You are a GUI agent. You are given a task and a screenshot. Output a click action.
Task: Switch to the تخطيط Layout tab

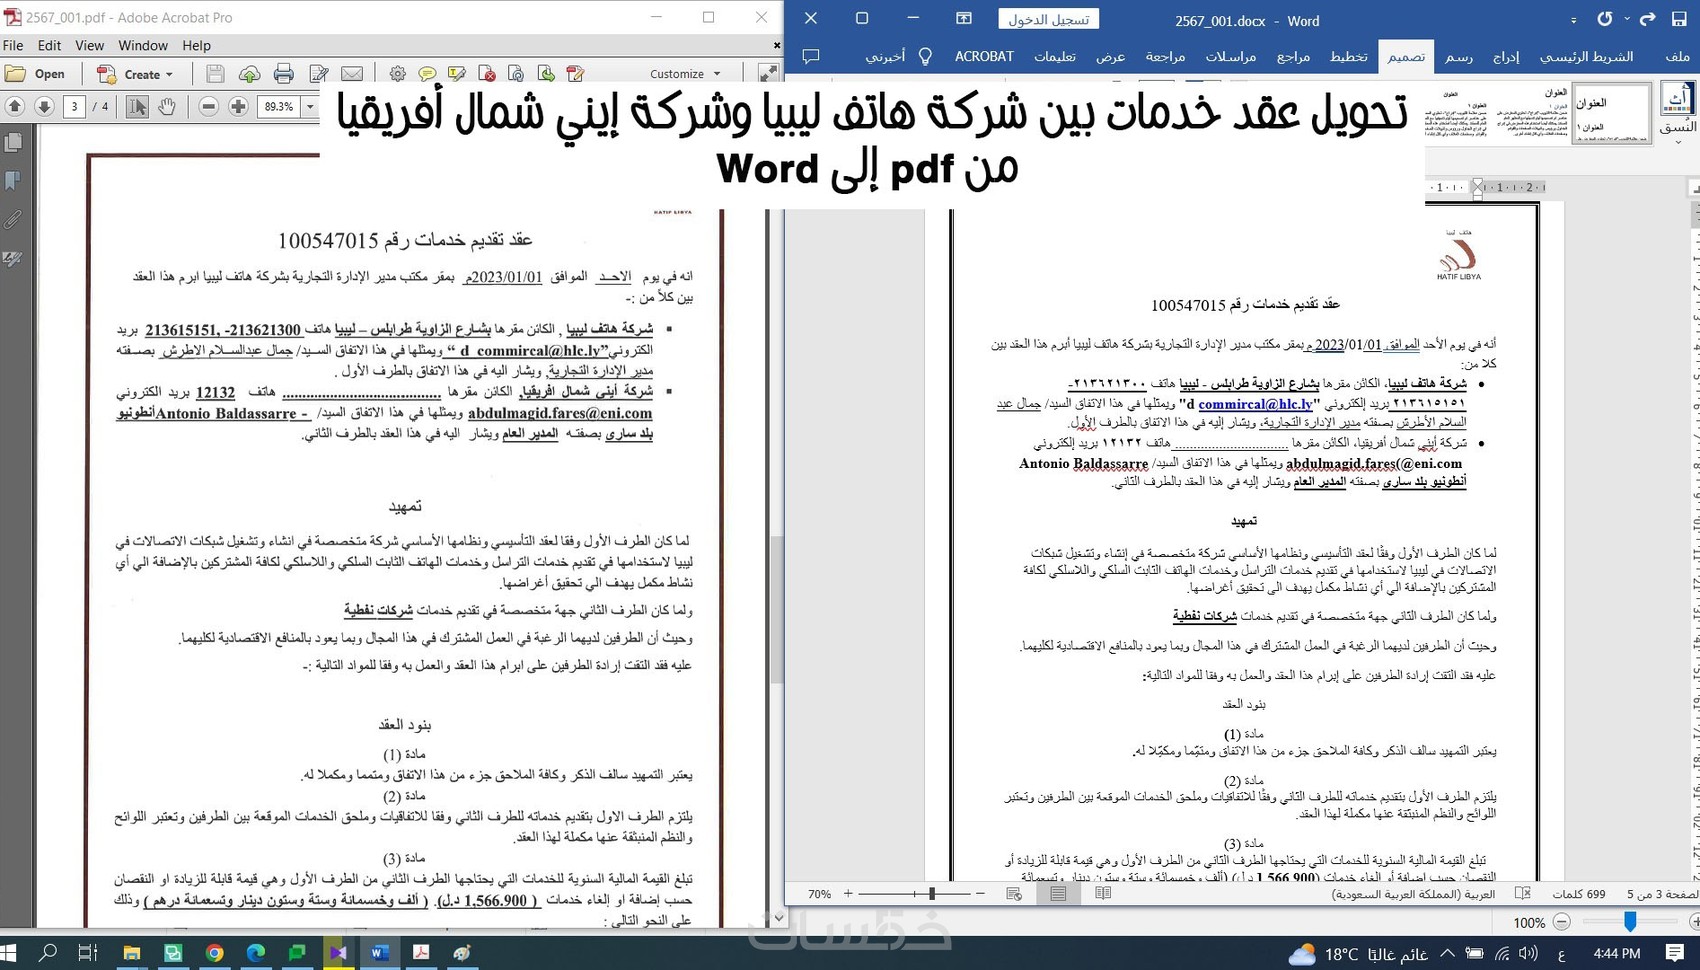click(x=1348, y=56)
